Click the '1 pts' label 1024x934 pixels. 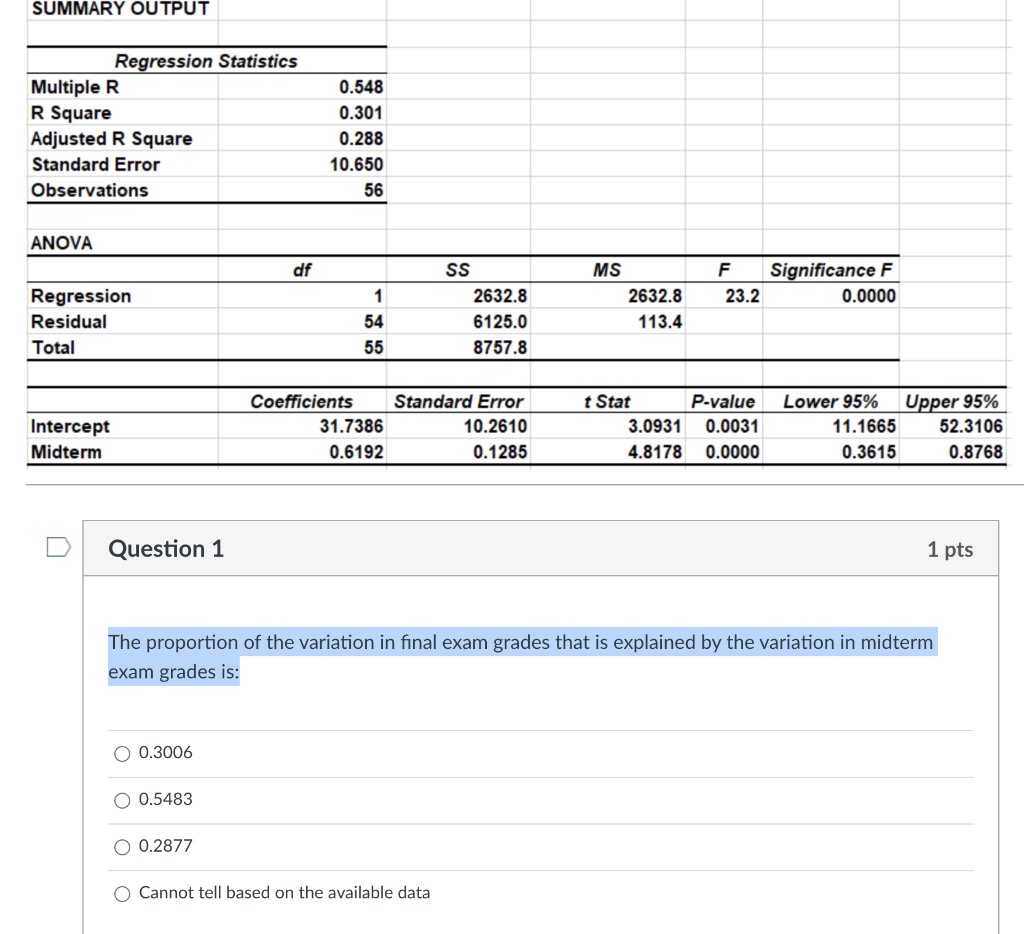pyautogui.click(x=948, y=548)
